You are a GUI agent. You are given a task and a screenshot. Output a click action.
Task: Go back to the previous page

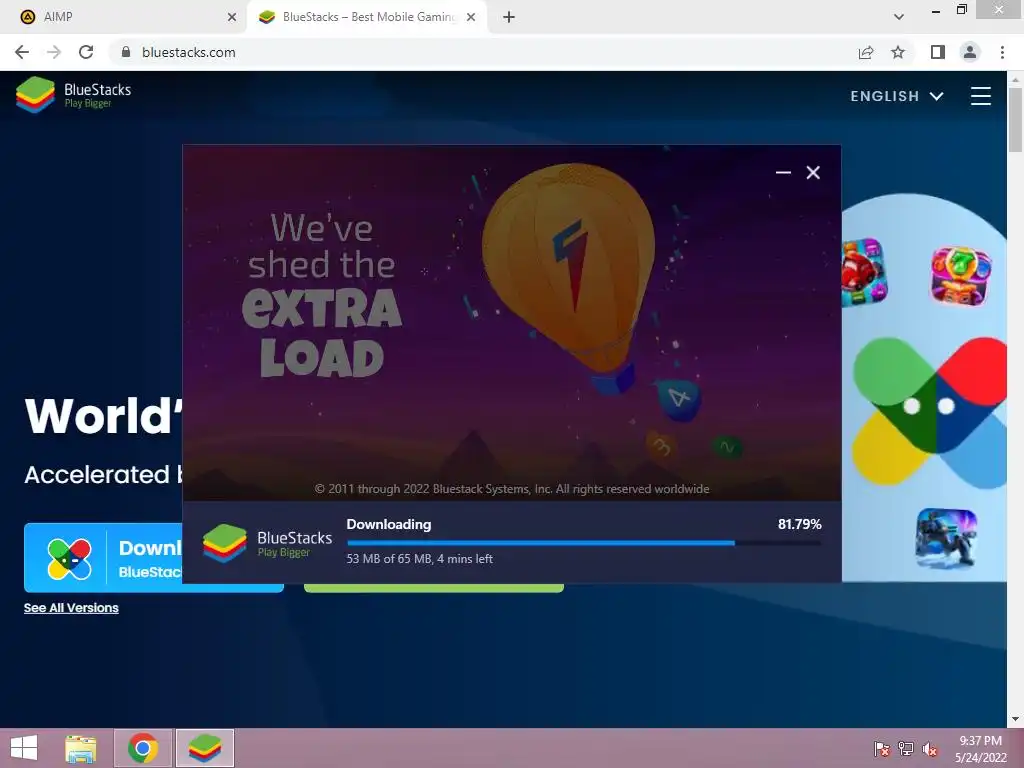(x=22, y=52)
